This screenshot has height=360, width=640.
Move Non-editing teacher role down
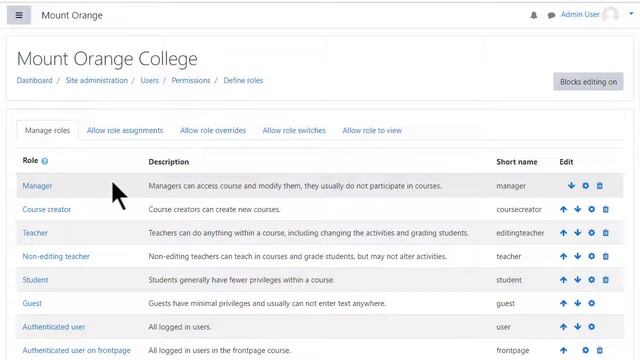578,256
